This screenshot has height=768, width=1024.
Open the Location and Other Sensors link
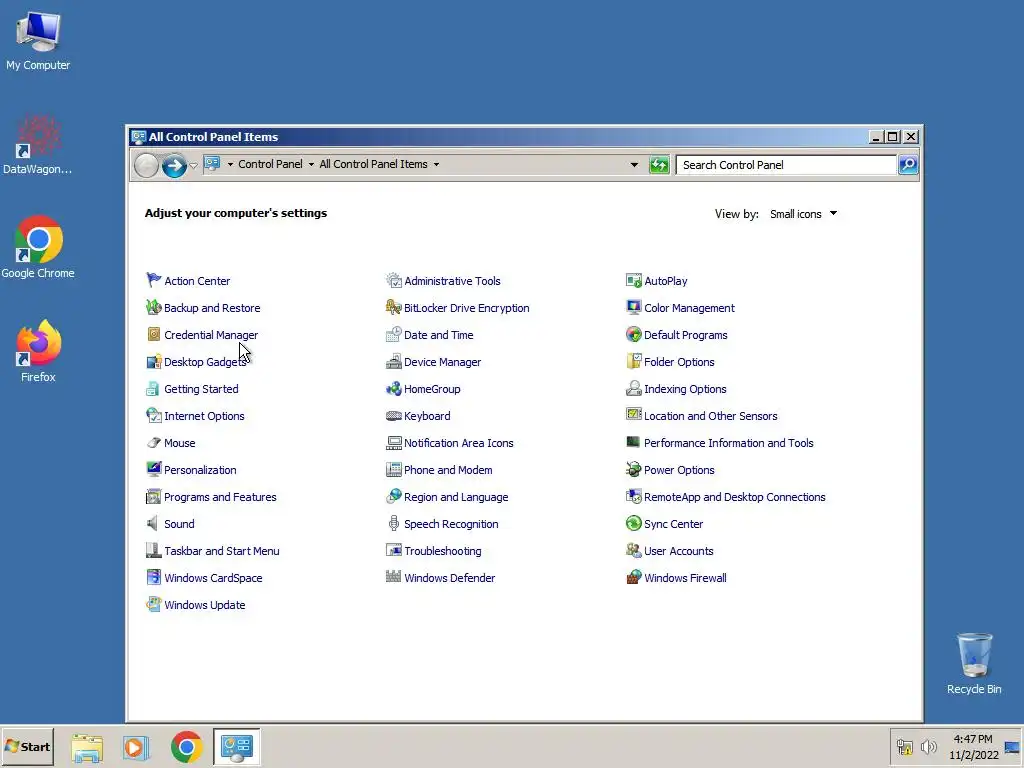click(x=711, y=416)
